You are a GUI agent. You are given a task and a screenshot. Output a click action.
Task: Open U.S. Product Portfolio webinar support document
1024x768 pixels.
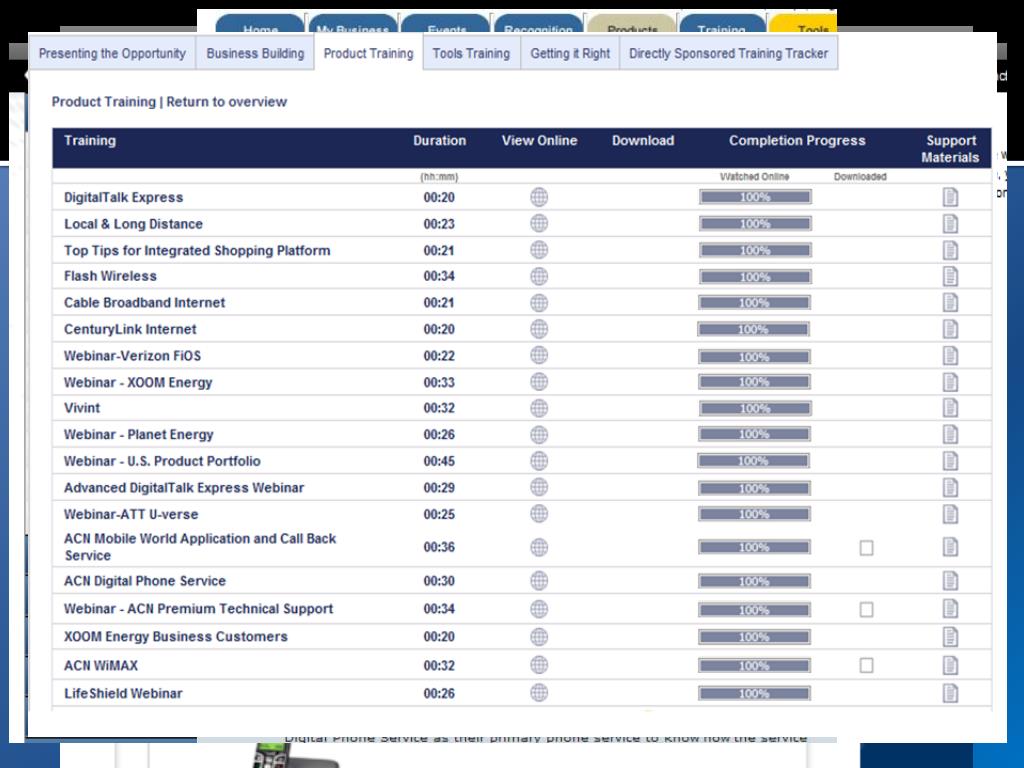pos(950,461)
